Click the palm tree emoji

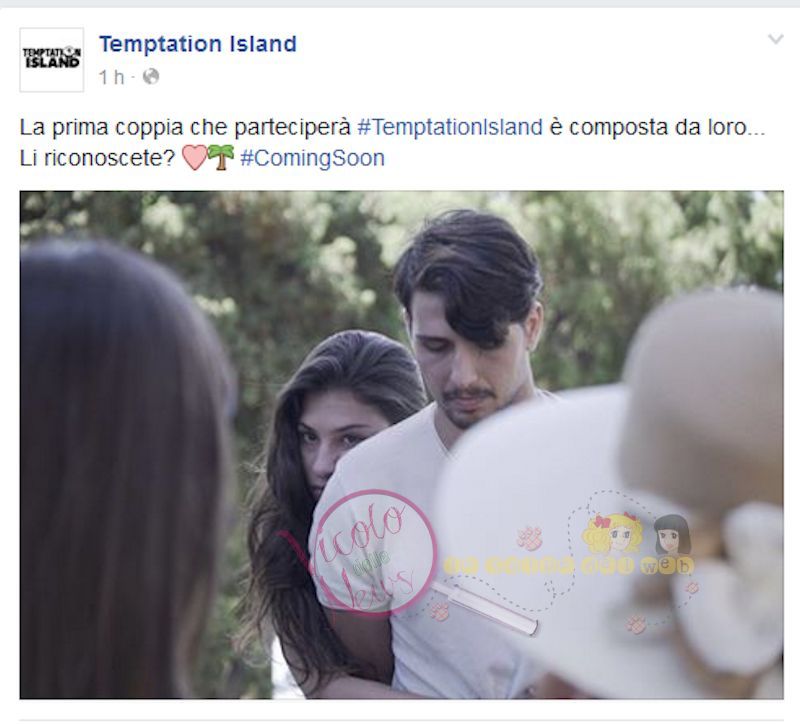(221, 157)
